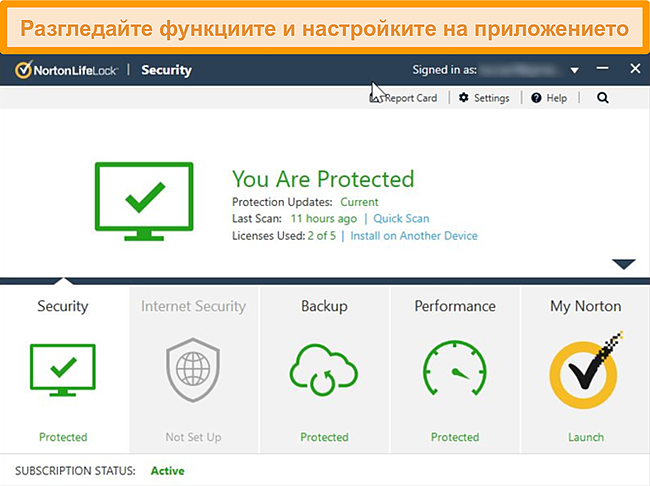The height and width of the screenshot is (486, 650).
Task: Click Not Set Up under Internet Security
Action: [x=193, y=437]
